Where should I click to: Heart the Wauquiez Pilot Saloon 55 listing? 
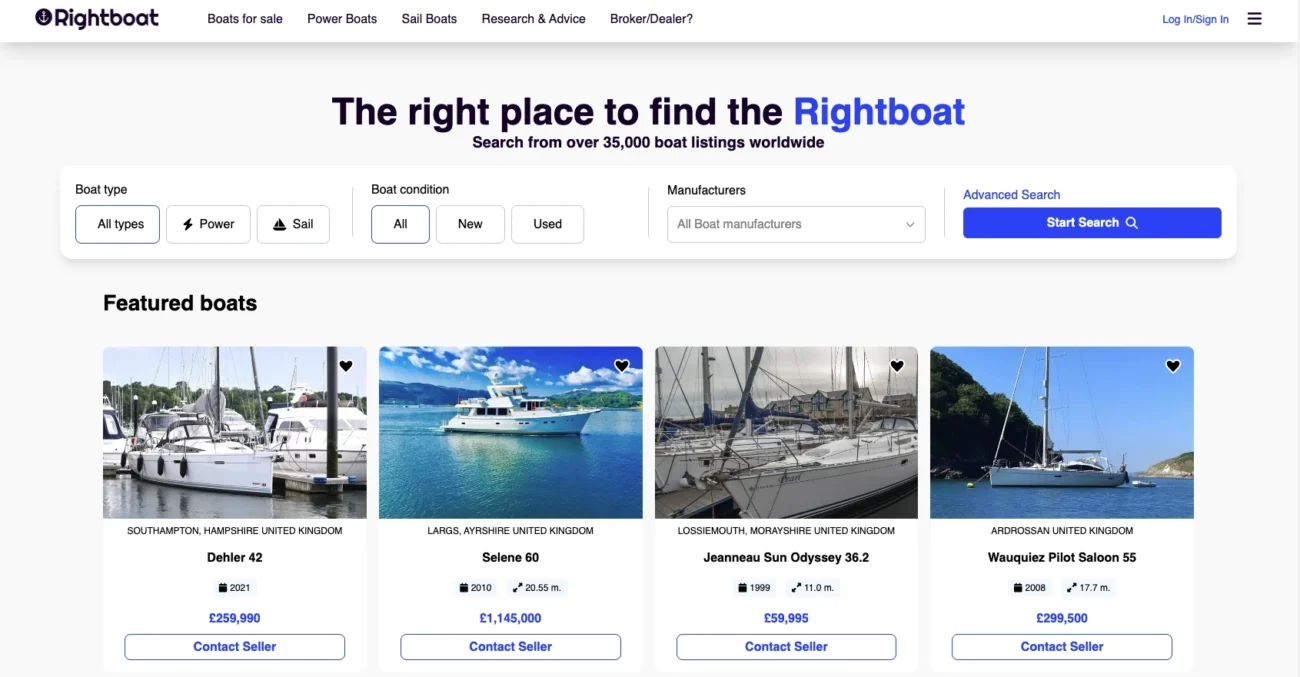1173,366
